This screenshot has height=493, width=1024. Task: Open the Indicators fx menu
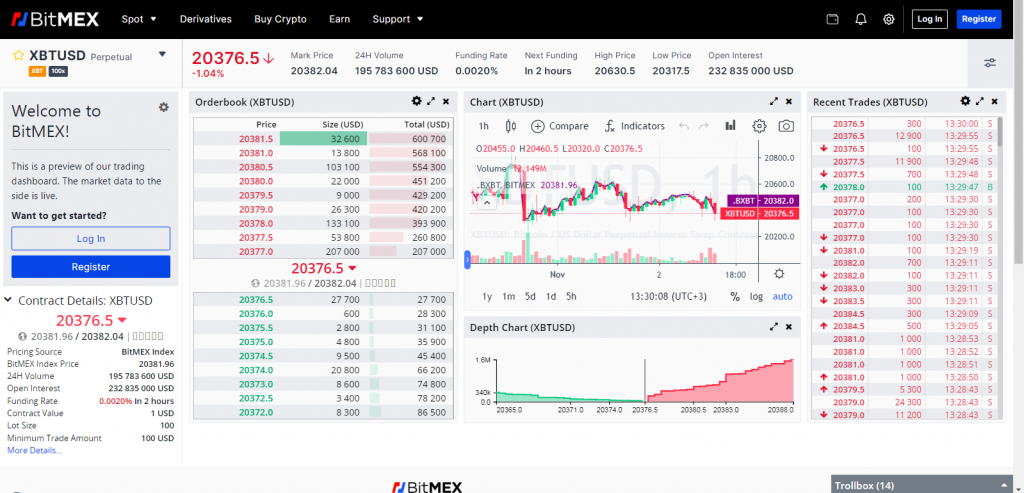tap(634, 126)
